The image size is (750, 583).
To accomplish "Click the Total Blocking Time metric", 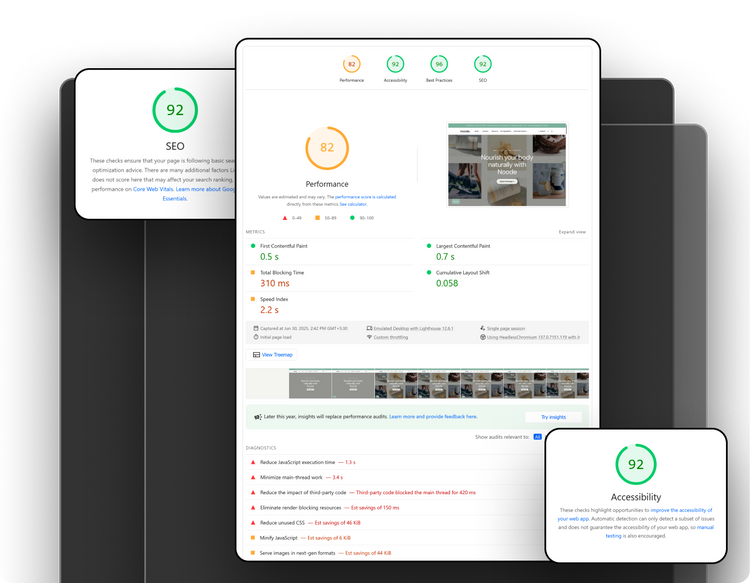I will [x=330, y=278].
